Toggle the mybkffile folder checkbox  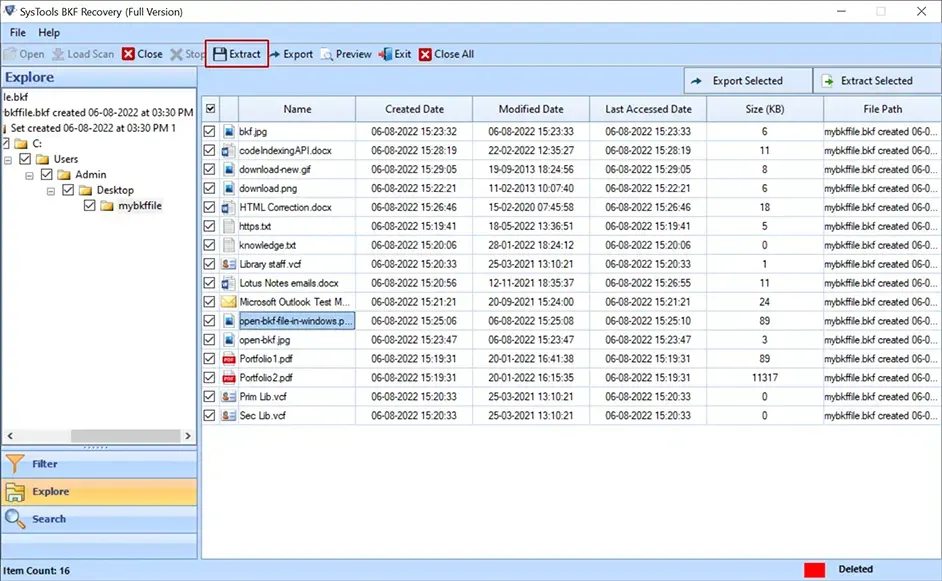(90, 205)
